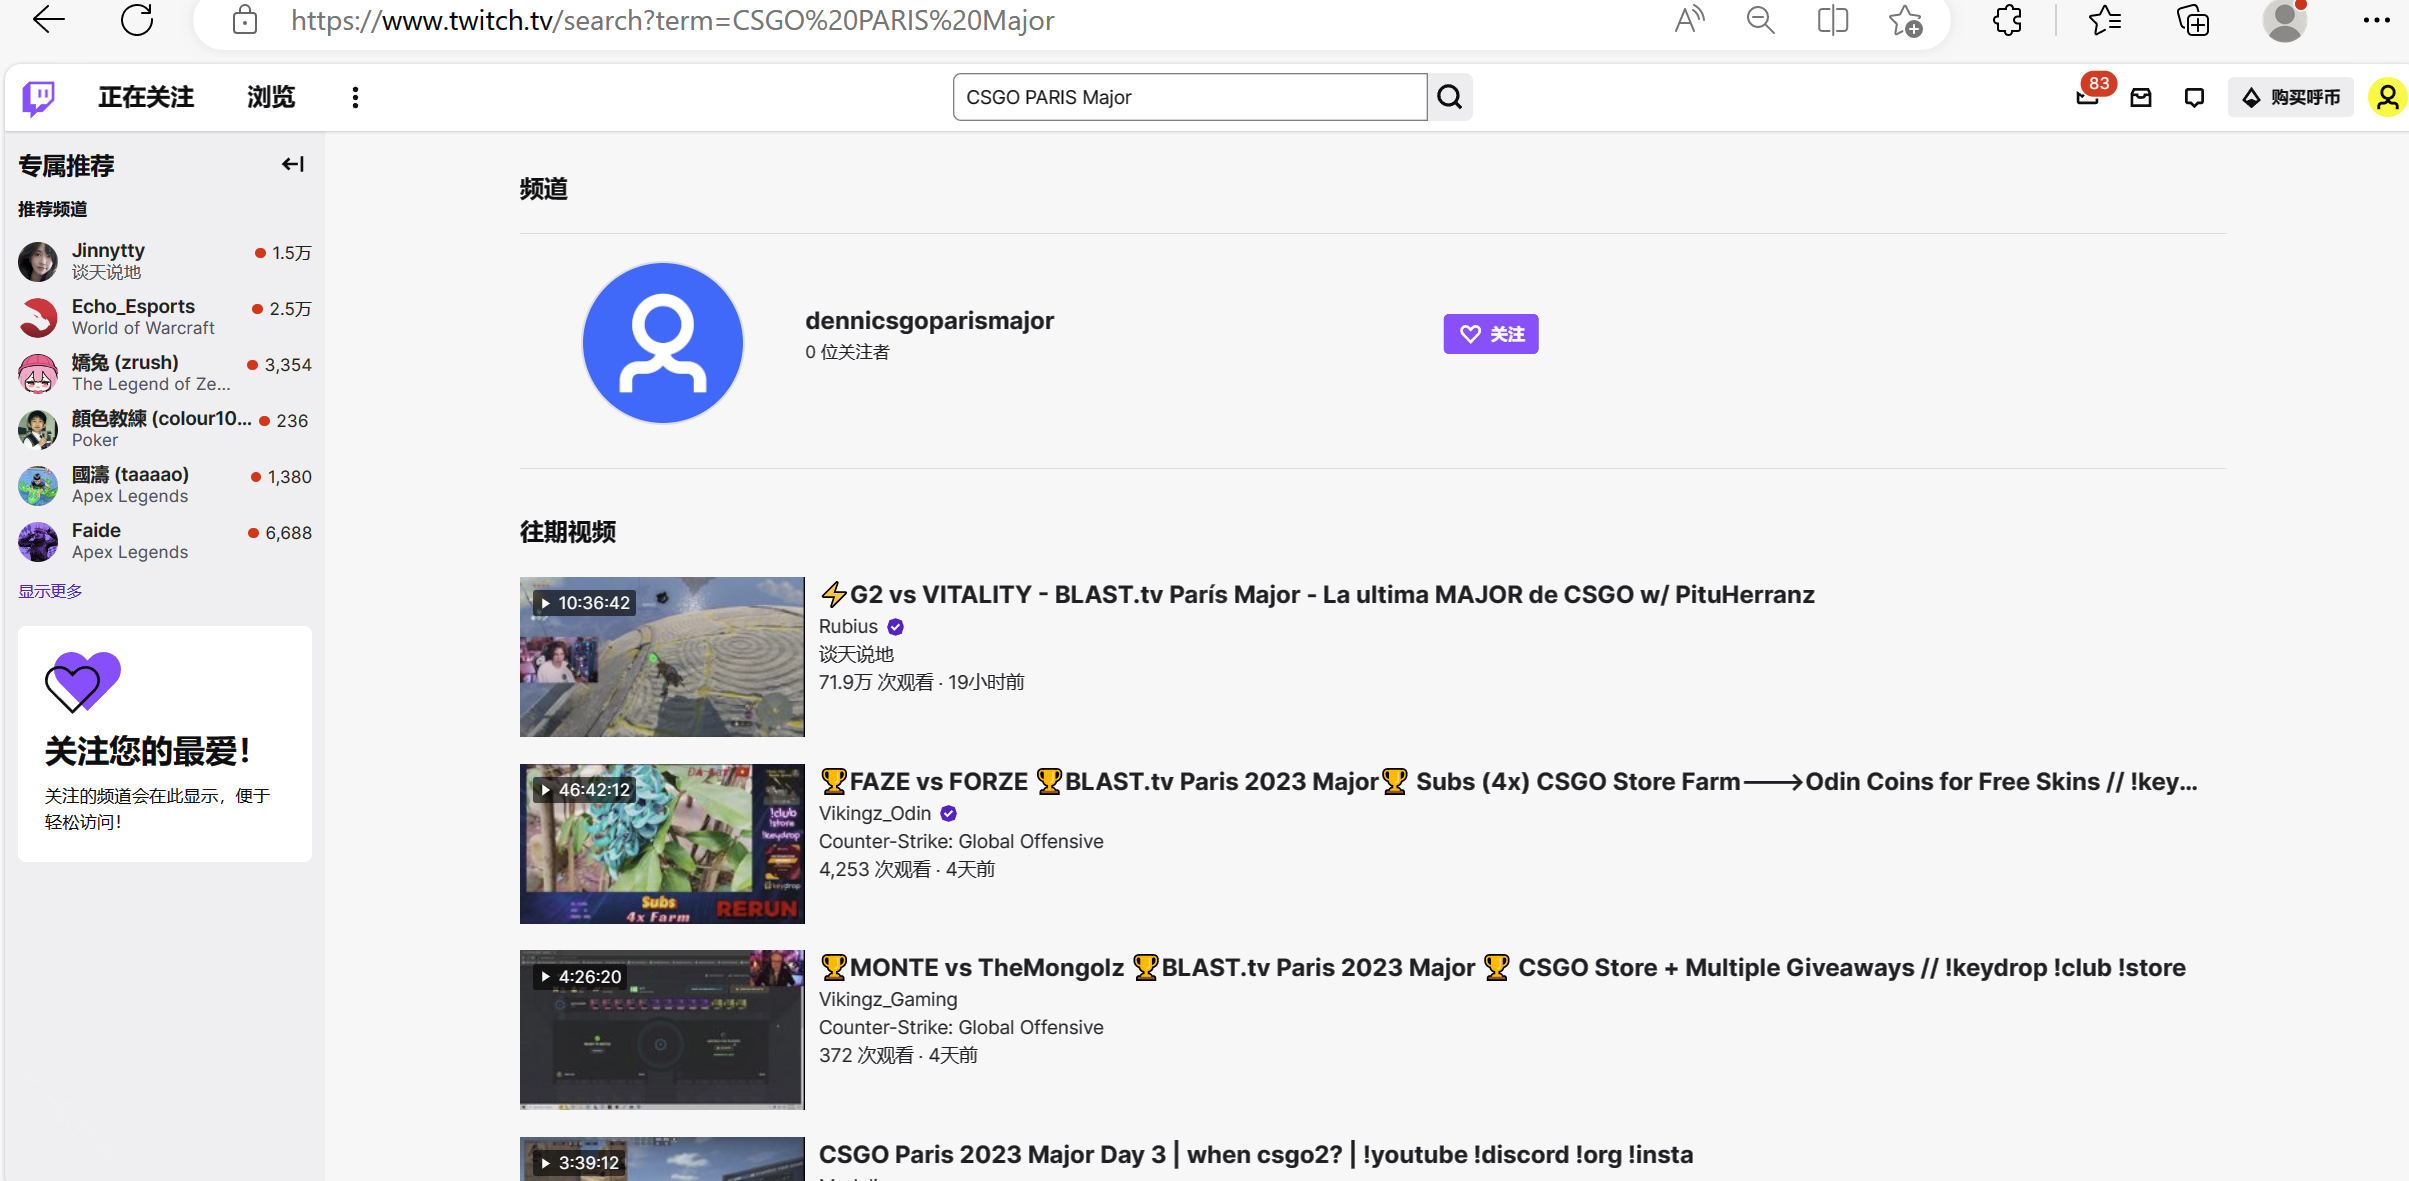The width and height of the screenshot is (2409, 1181).
Task: Open the Vikingz_Gaming channel link
Action: tap(888, 1000)
